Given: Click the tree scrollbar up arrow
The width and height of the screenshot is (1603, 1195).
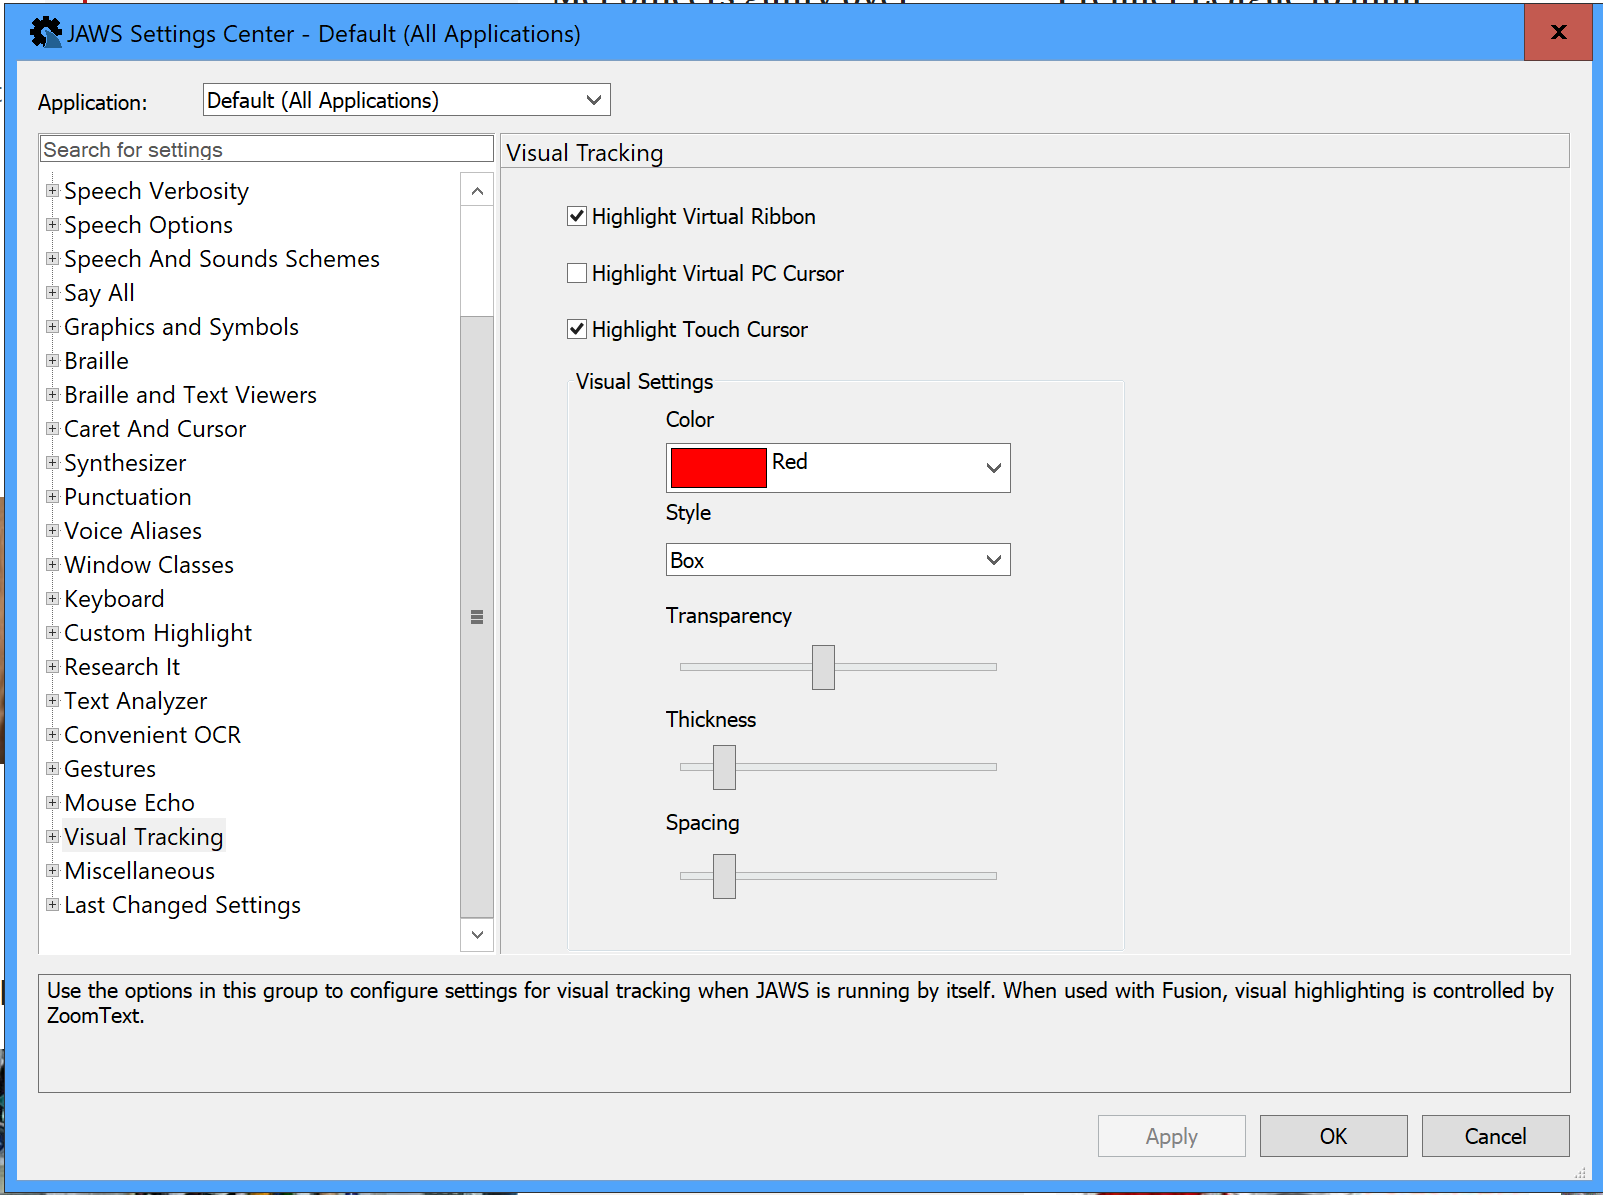Looking at the screenshot, I should 477,190.
